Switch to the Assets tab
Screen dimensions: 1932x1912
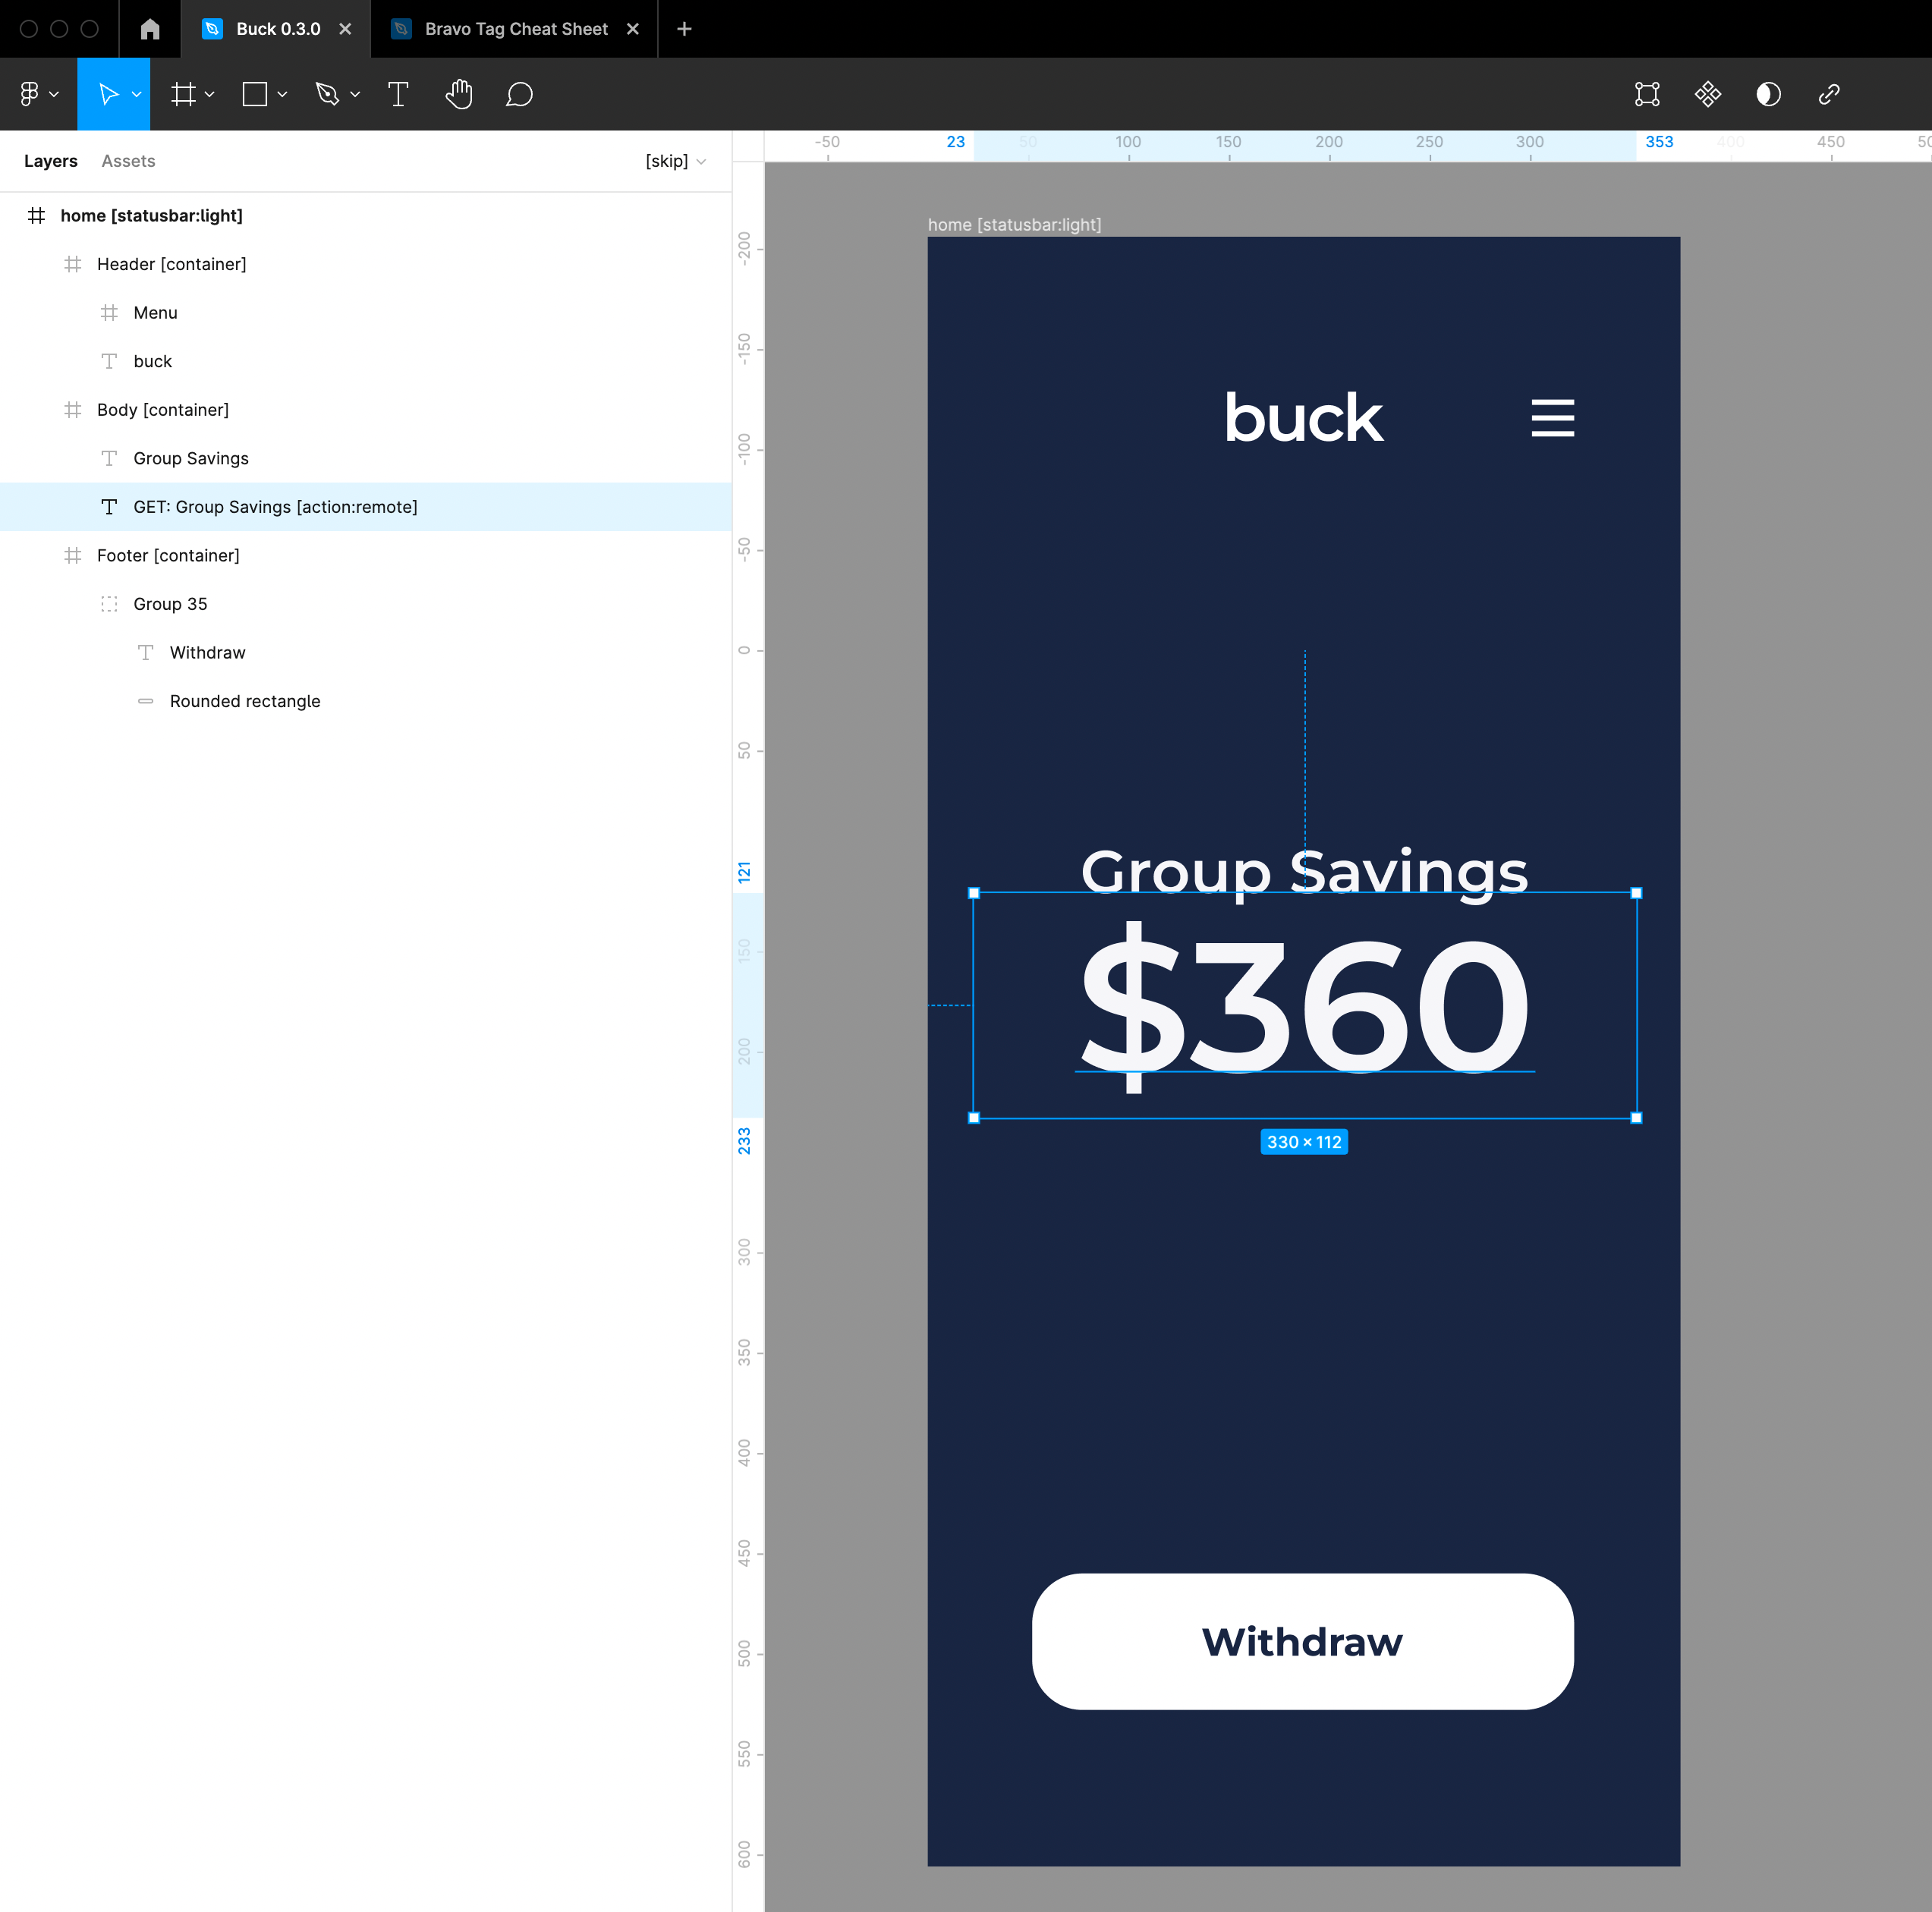pos(128,161)
